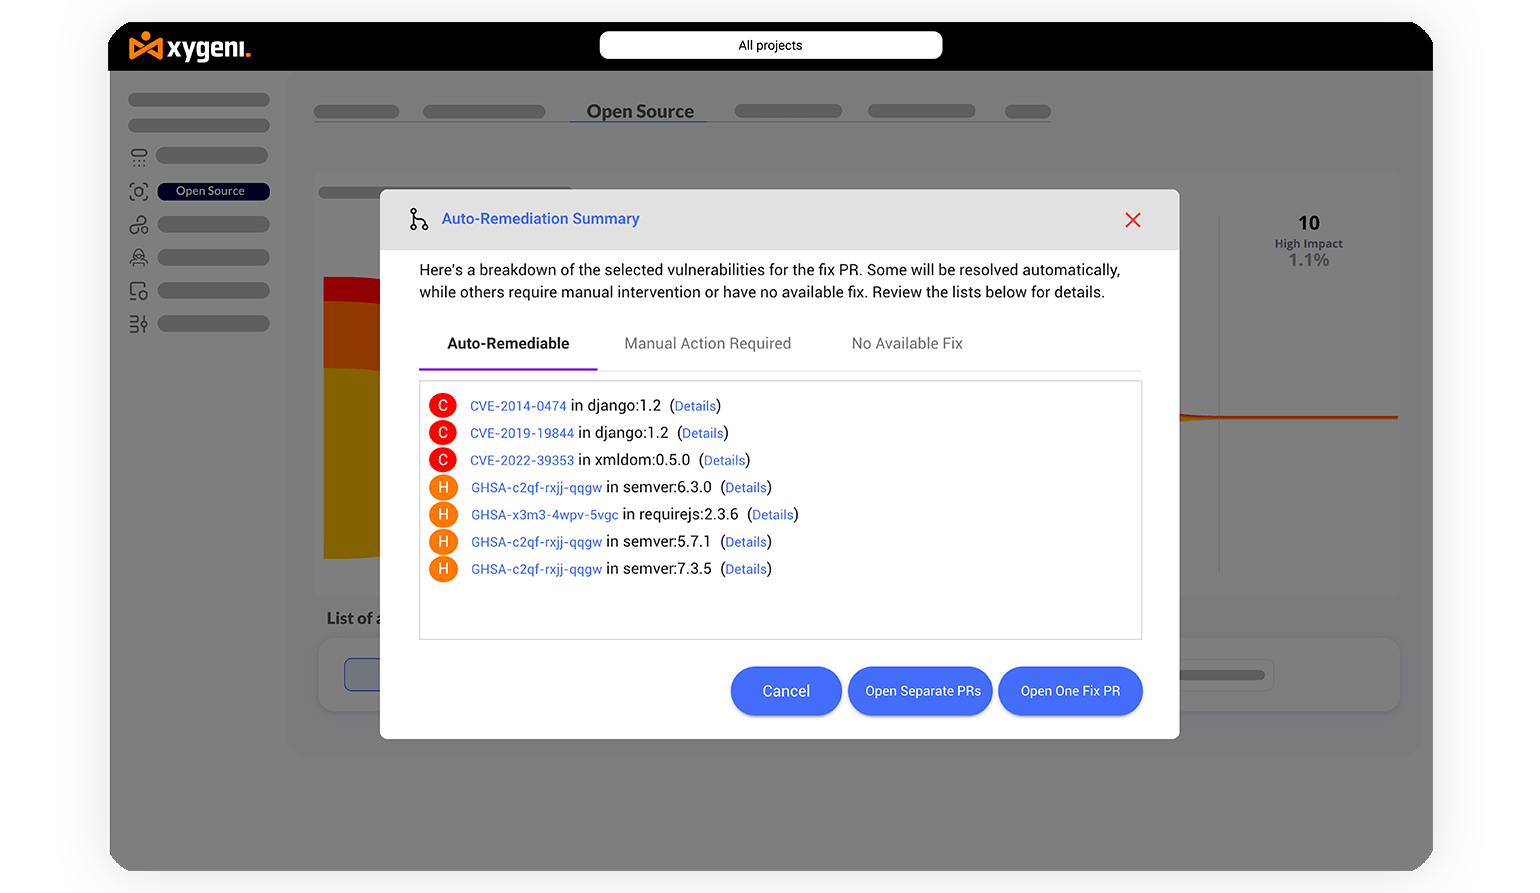Click the high severity badge for requirejs:2.3.6
The width and height of the screenshot is (1540, 893).
coord(443,514)
